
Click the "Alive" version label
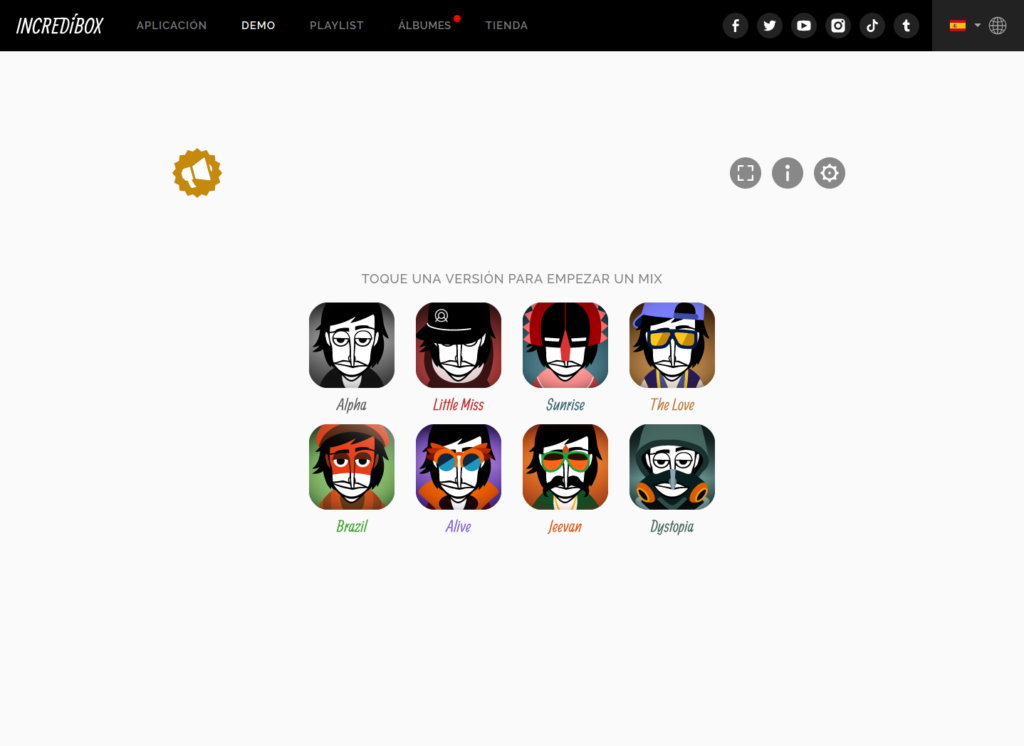click(458, 527)
